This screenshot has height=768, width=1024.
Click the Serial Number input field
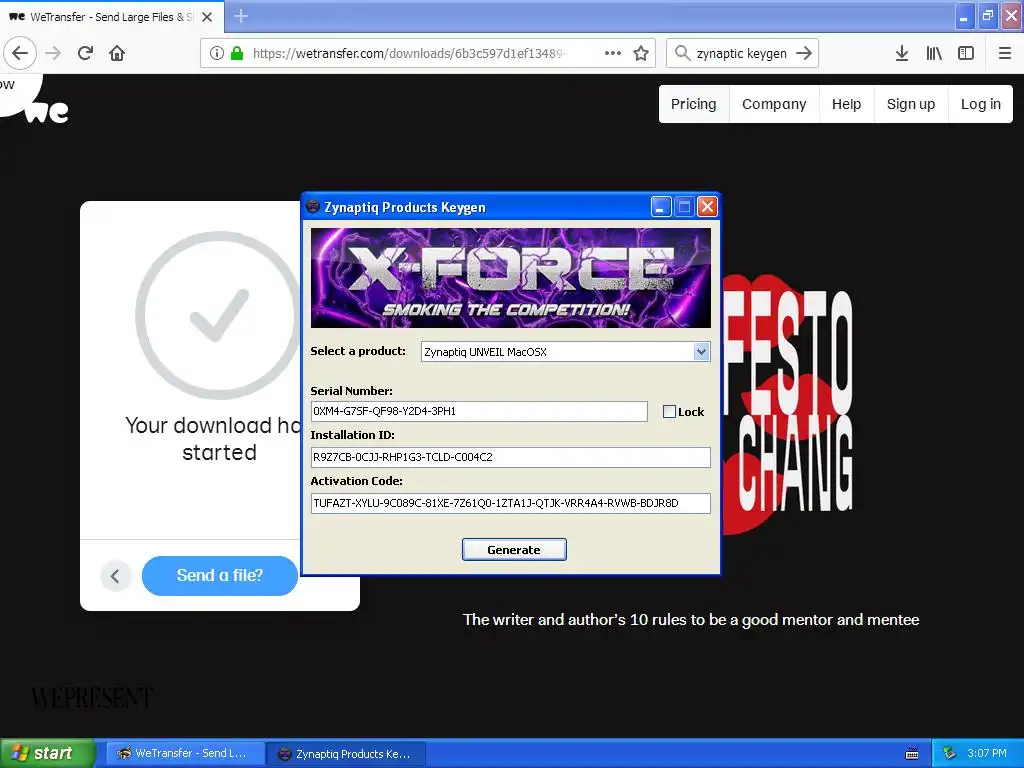[479, 411]
